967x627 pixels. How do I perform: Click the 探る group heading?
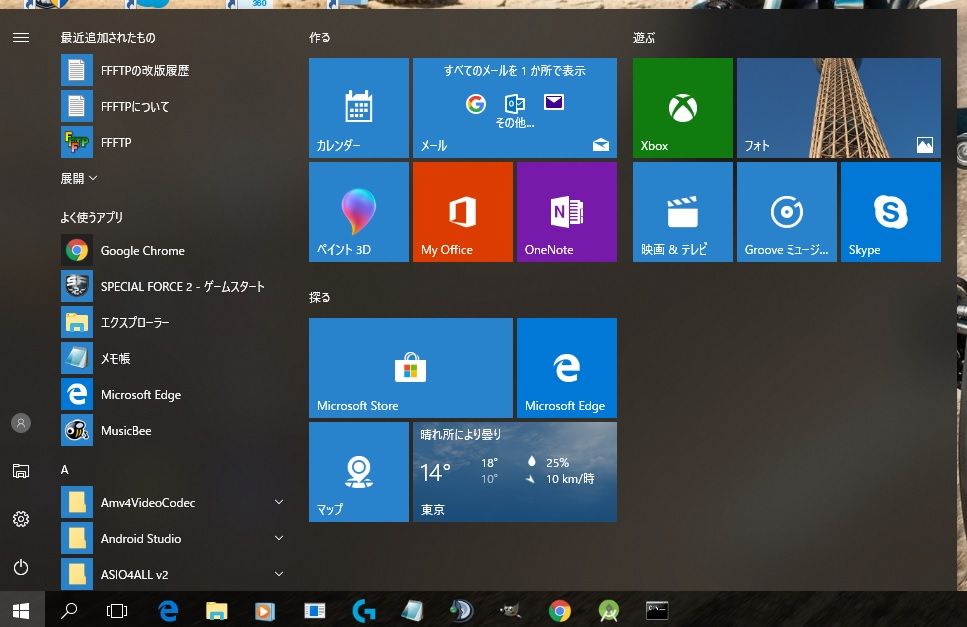pos(319,297)
